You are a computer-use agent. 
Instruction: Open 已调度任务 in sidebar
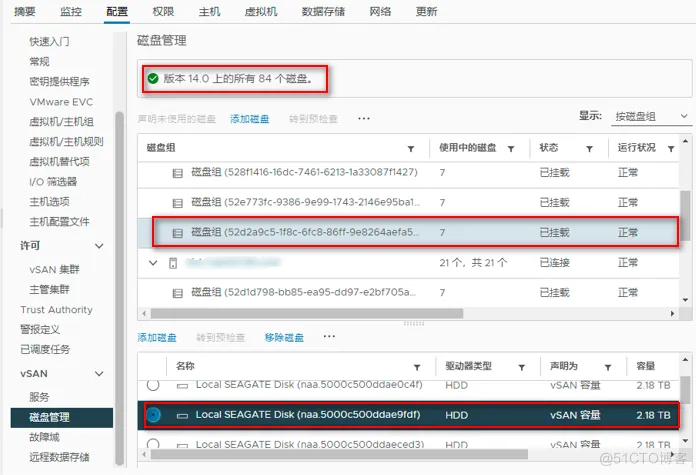pyautogui.click(x=45, y=349)
